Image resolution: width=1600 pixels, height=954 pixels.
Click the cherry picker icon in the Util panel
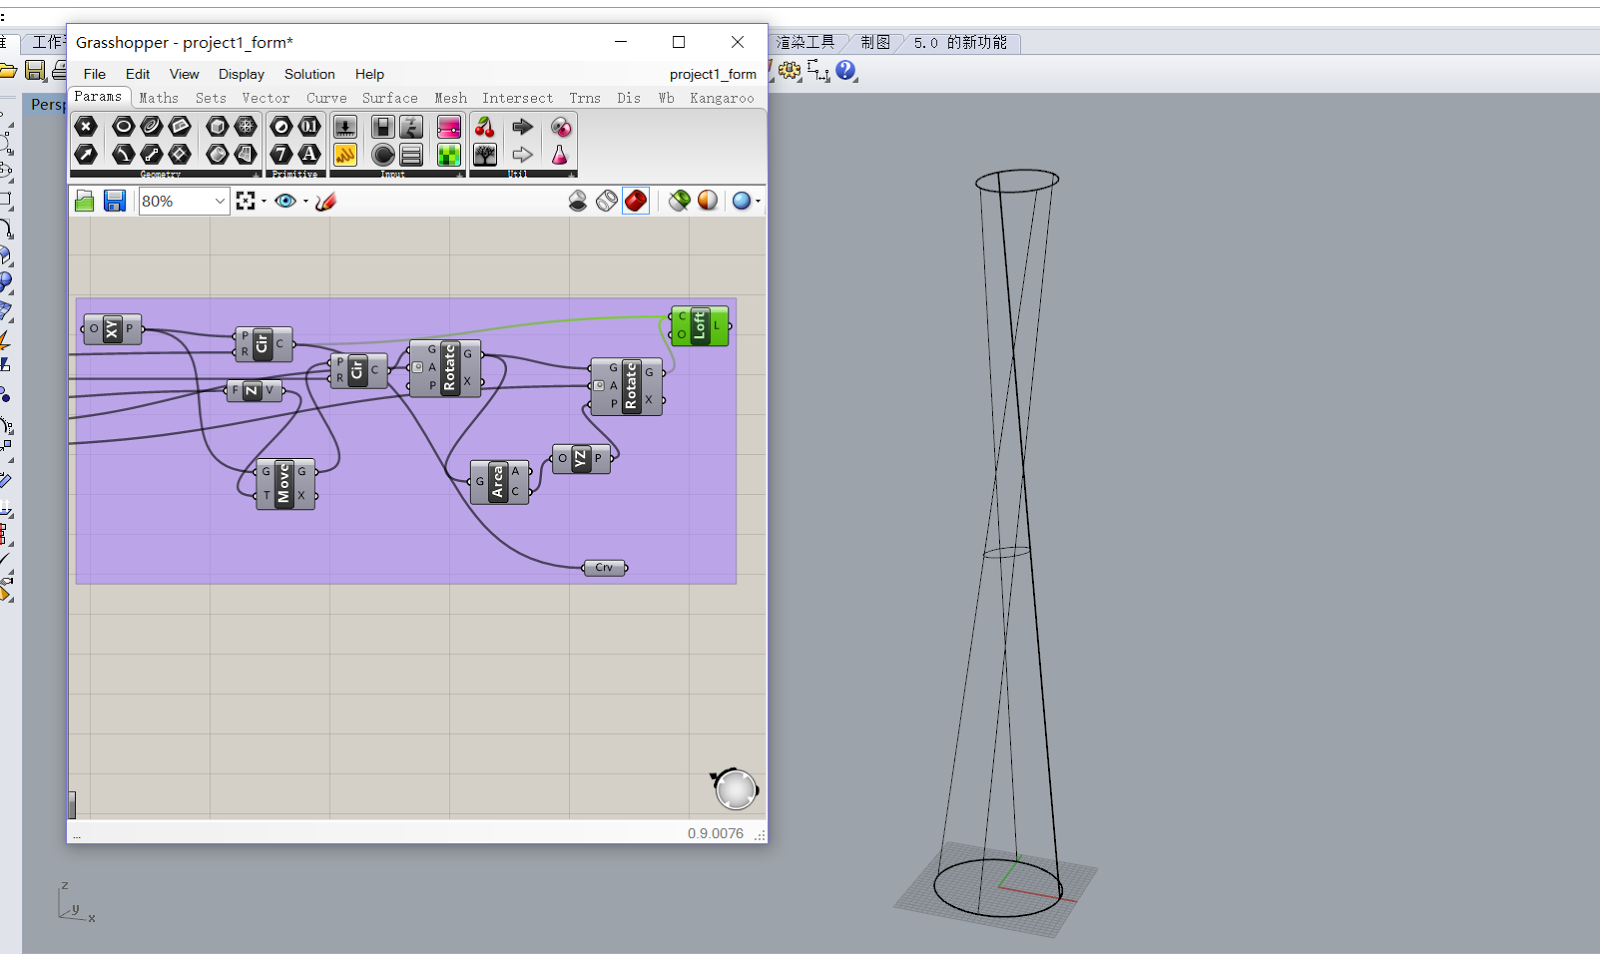(486, 127)
